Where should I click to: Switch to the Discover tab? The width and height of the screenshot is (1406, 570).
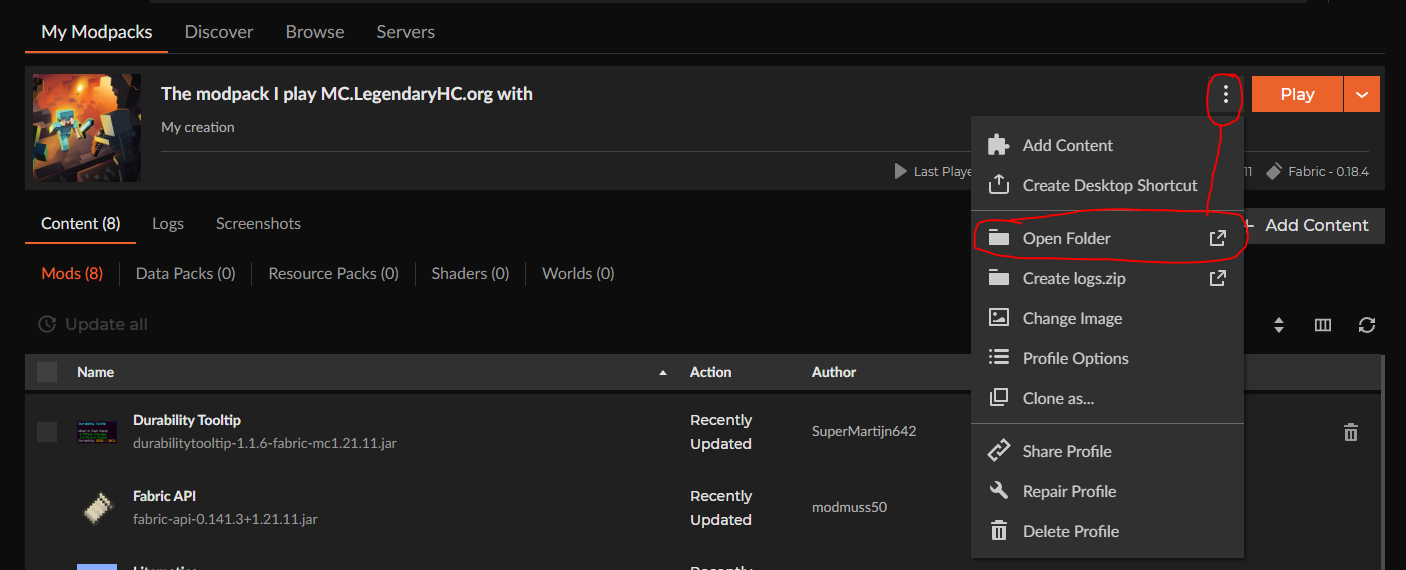coord(219,32)
